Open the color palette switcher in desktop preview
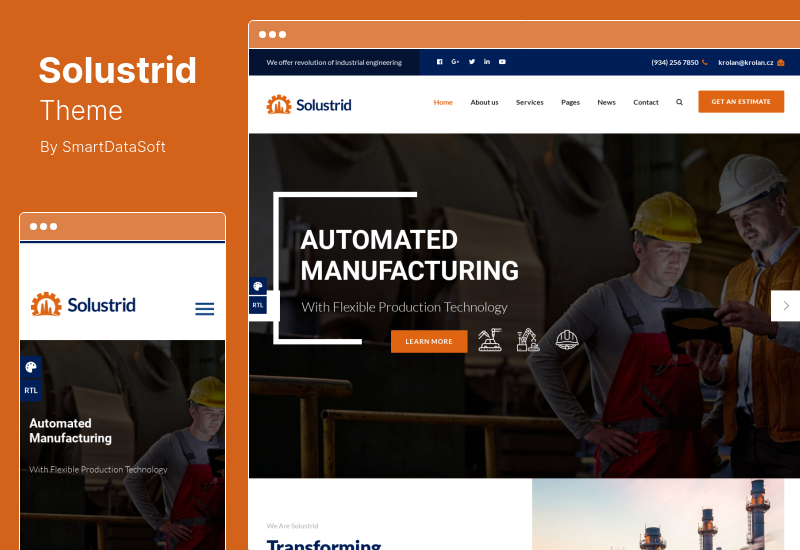 click(258, 286)
